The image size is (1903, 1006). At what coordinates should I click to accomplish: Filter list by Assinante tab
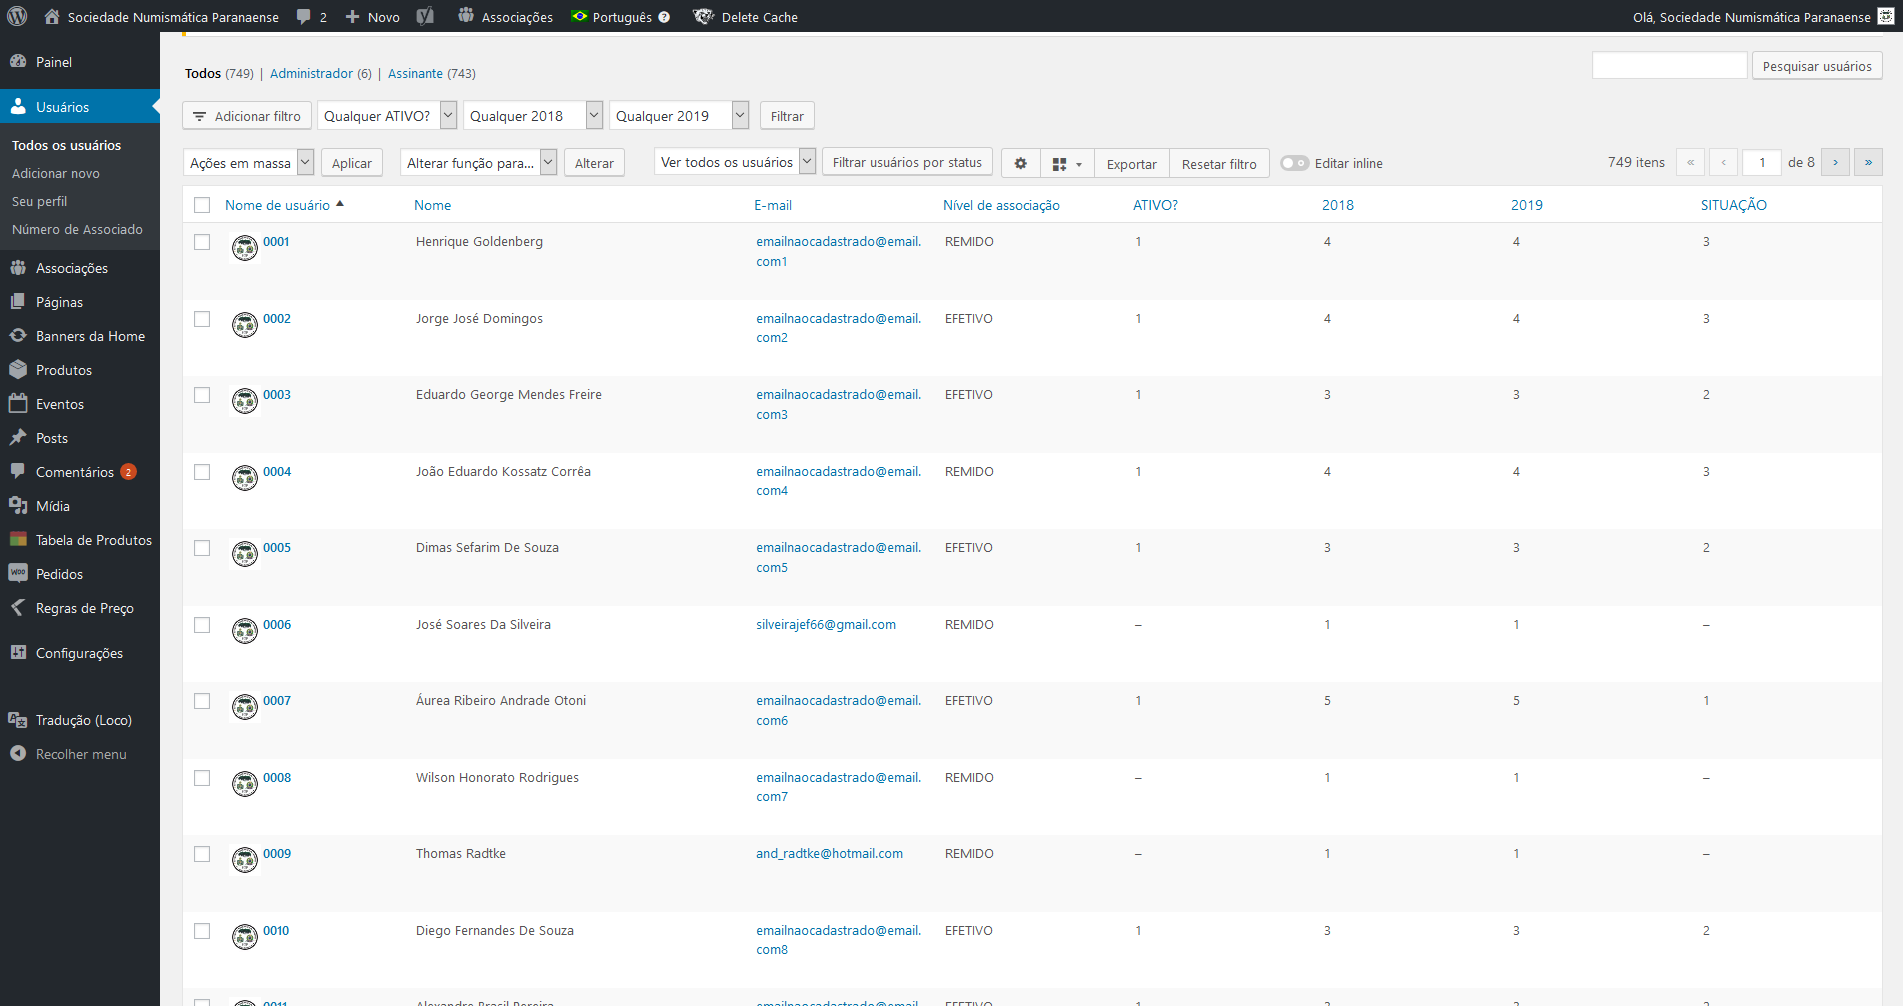tap(415, 73)
